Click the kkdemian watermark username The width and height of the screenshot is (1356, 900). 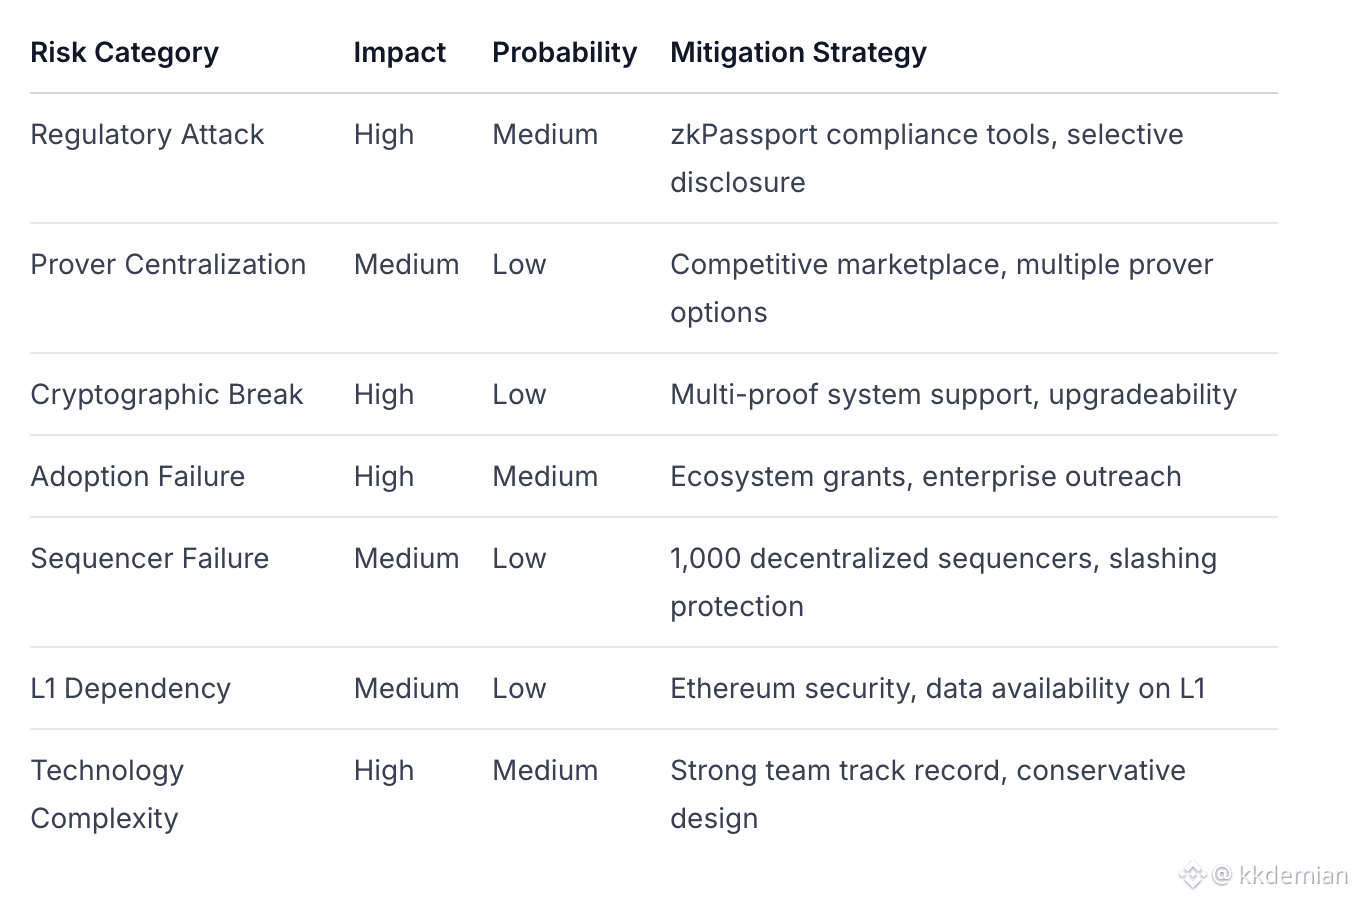point(1292,876)
